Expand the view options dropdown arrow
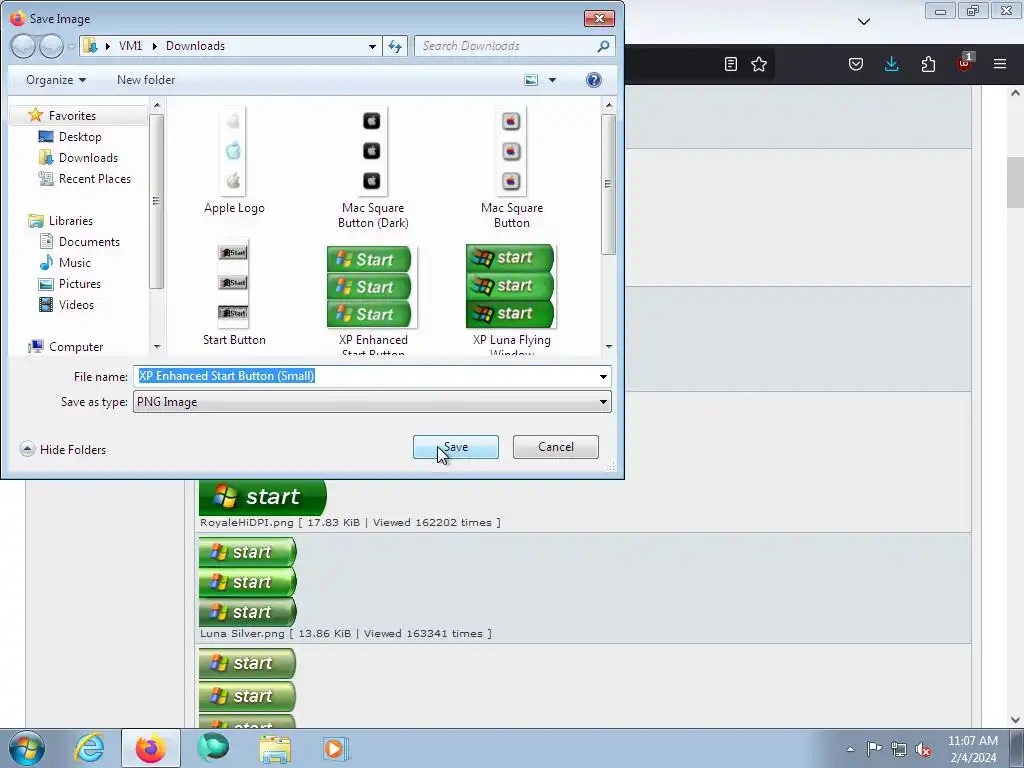 [x=552, y=80]
